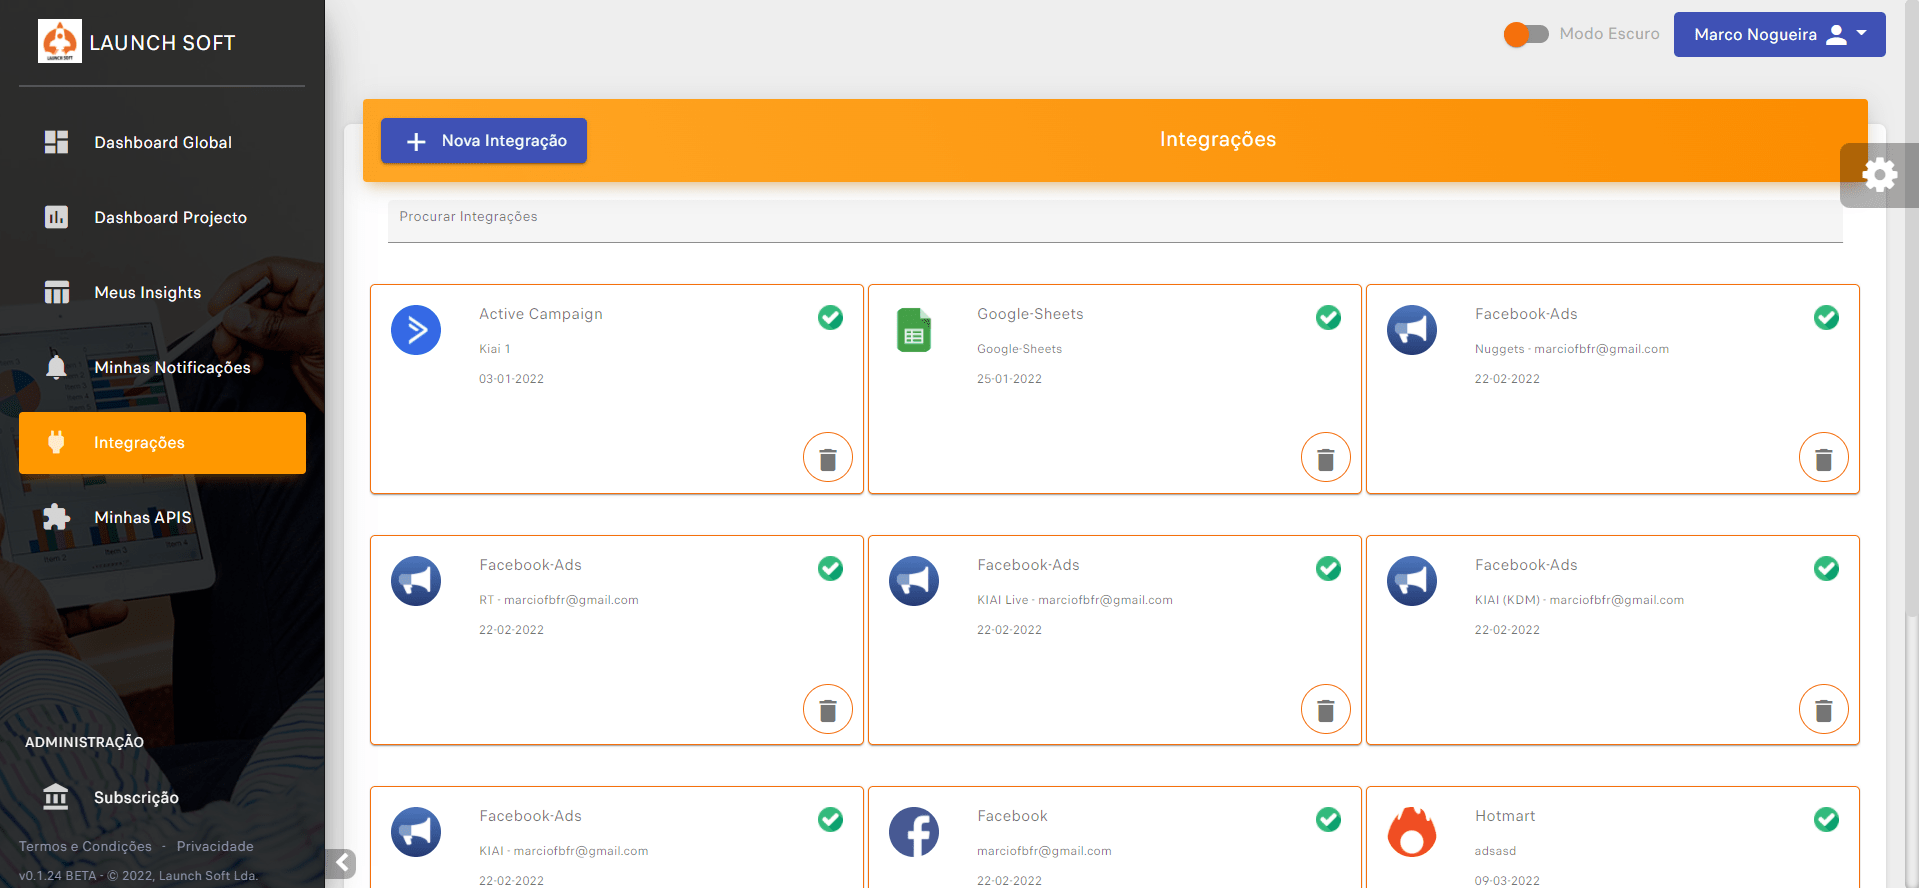Click the Subscrição bank icon
1919x888 pixels.
click(x=56, y=797)
